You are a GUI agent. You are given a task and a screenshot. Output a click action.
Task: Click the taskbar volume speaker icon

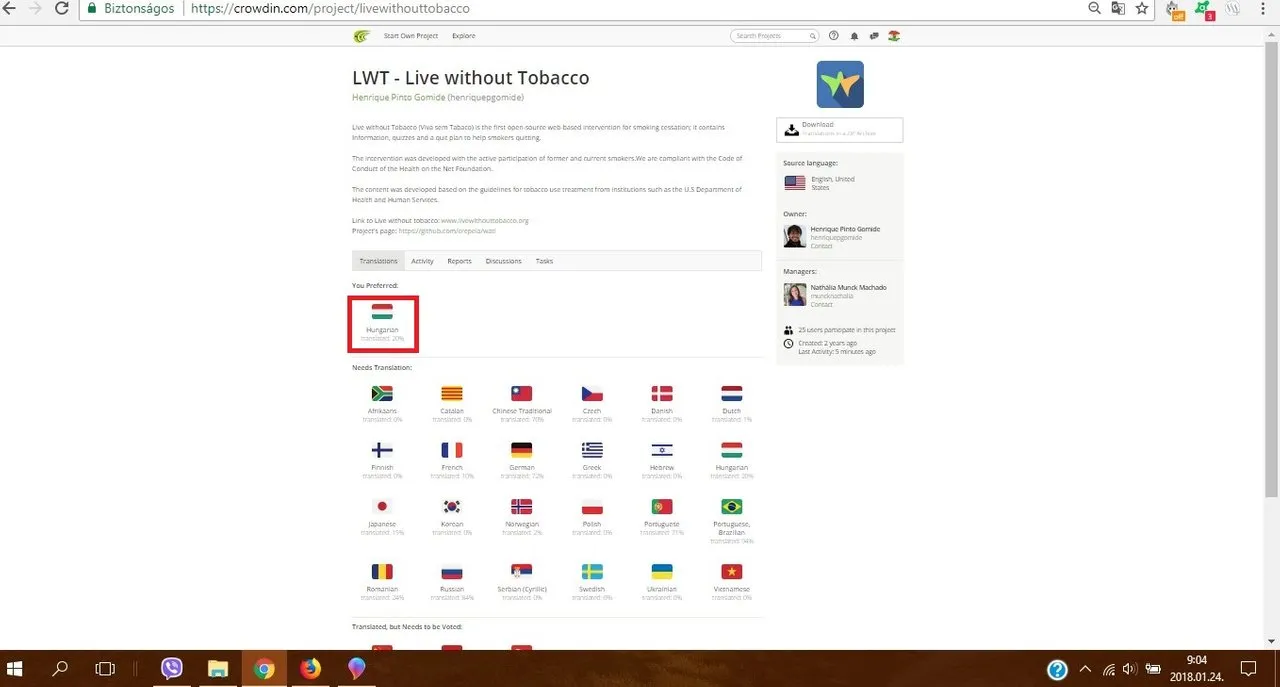[1130, 669]
